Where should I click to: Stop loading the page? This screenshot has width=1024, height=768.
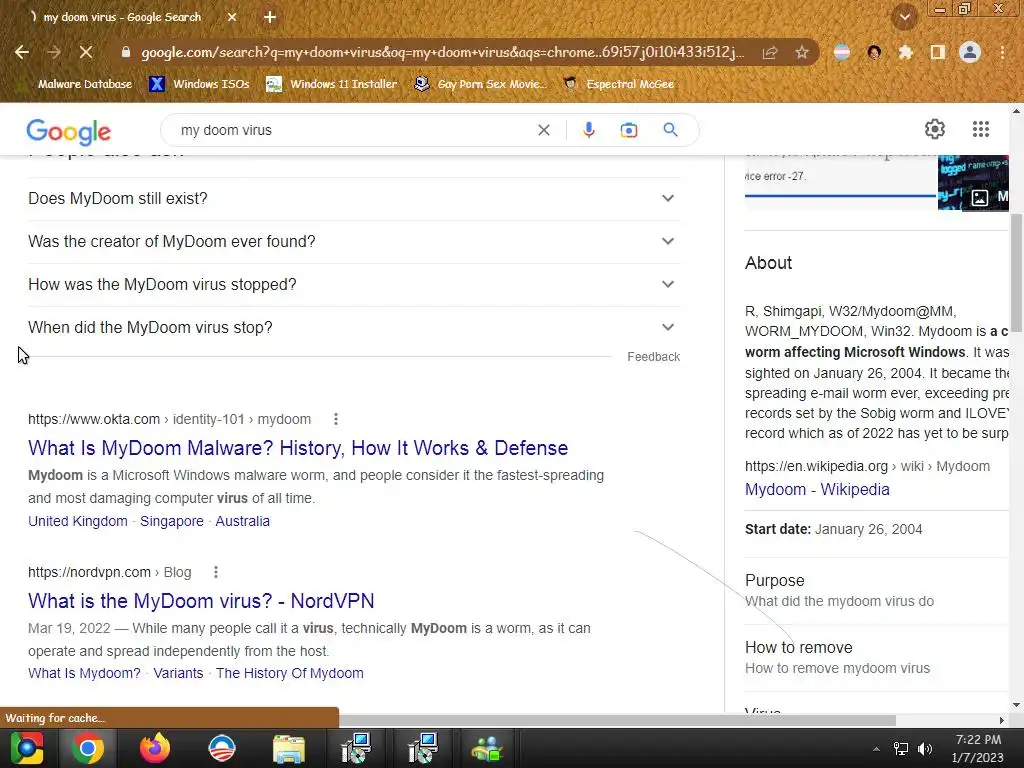click(x=86, y=52)
